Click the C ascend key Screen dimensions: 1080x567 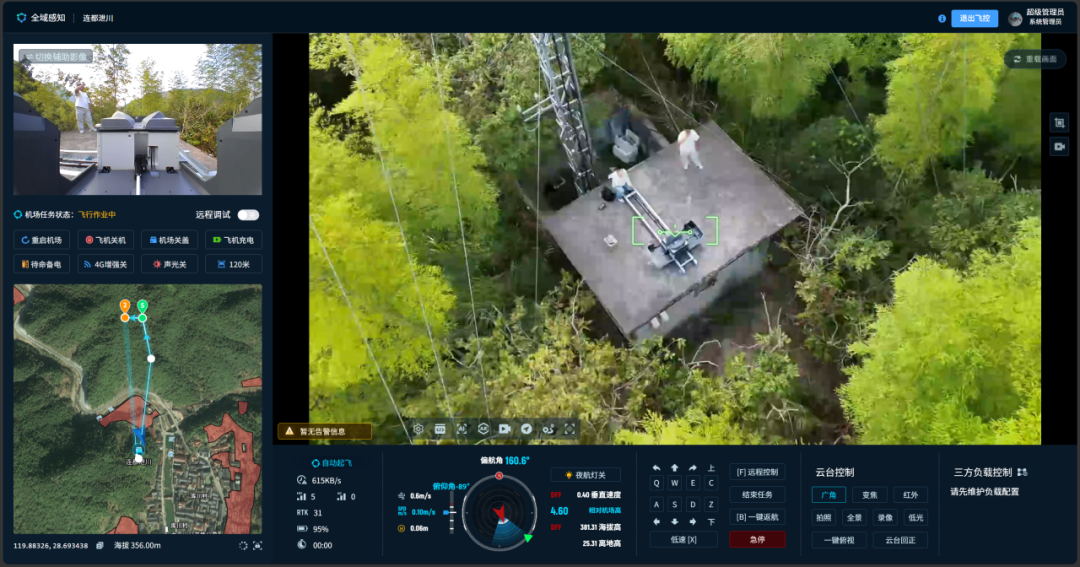pos(711,484)
